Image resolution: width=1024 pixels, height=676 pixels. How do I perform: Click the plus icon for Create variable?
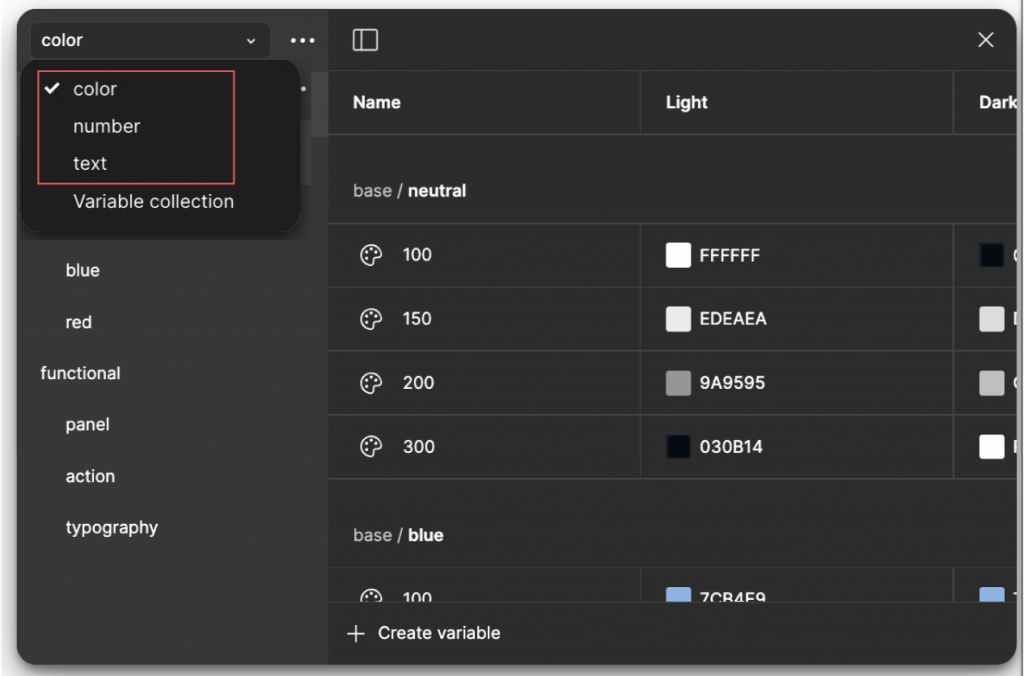click(355, 633)
